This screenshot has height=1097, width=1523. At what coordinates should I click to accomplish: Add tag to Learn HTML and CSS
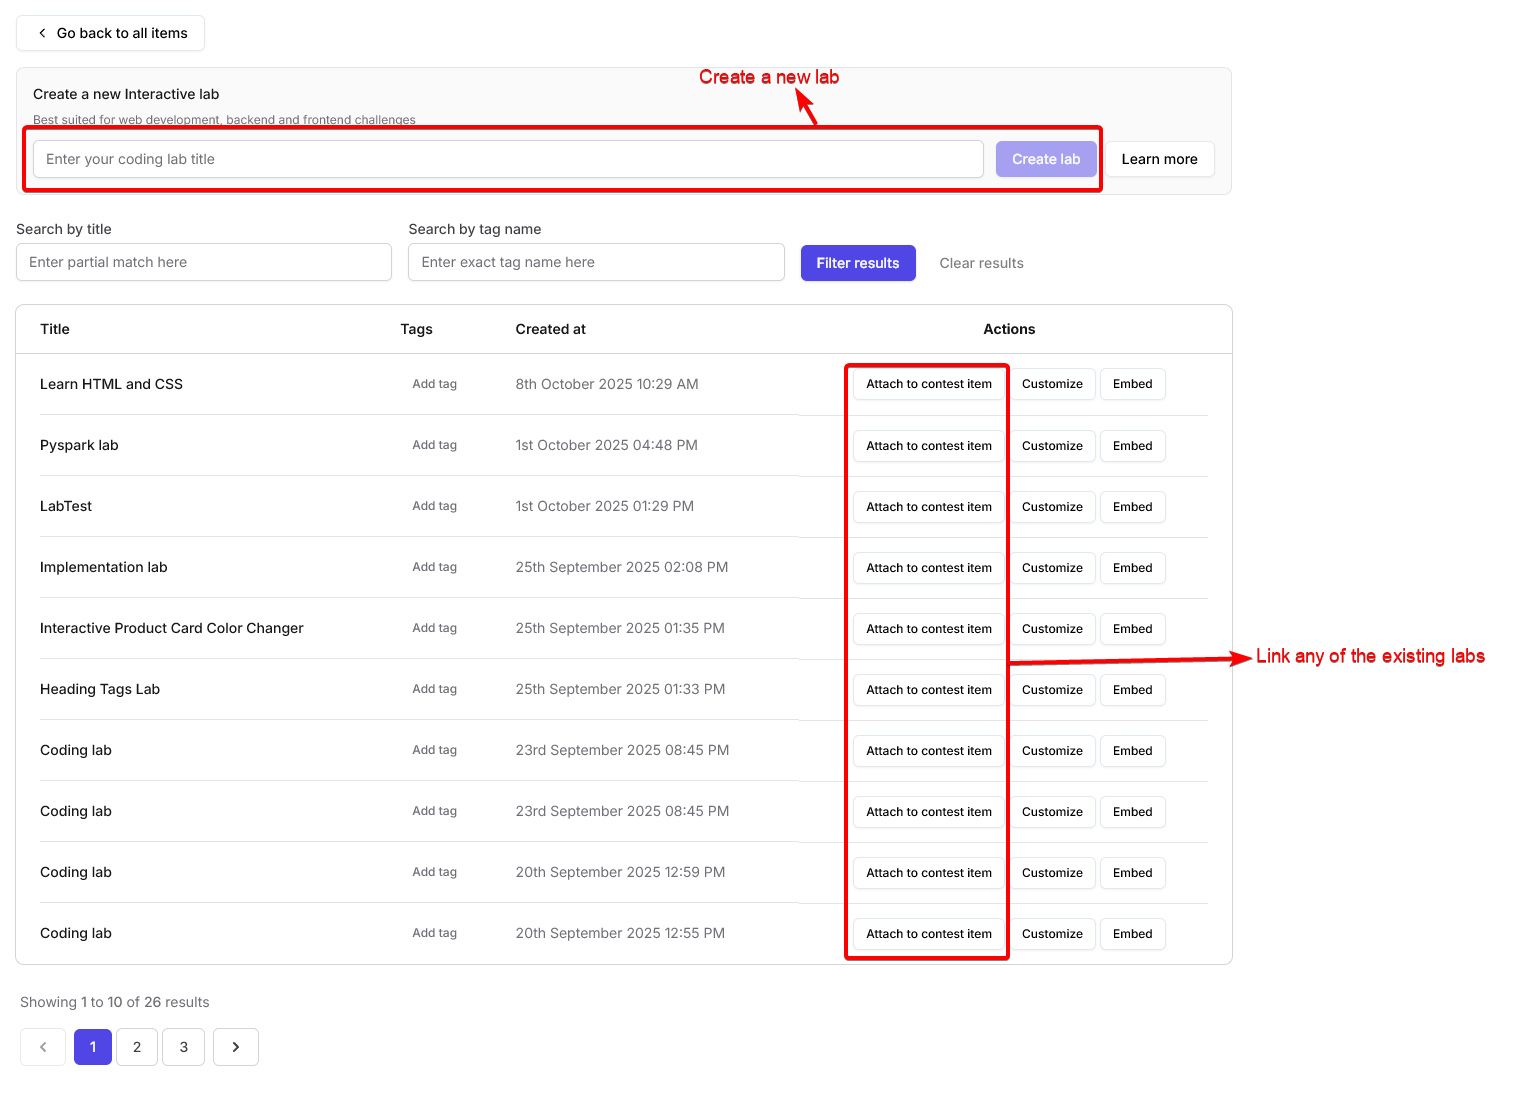click(434, 384)
